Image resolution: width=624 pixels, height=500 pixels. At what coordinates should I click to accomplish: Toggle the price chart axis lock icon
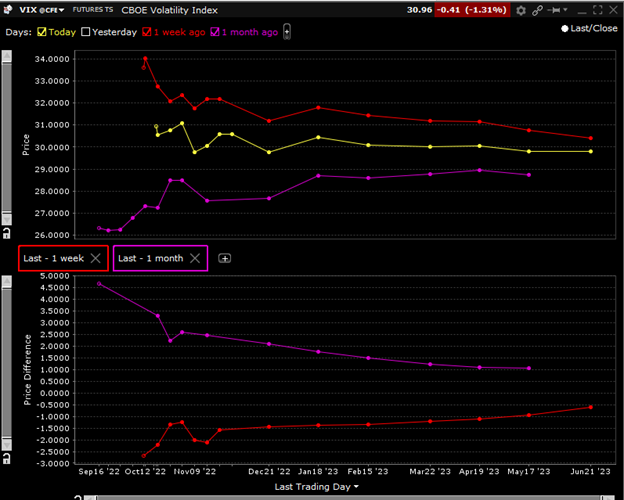click(7, 234)
